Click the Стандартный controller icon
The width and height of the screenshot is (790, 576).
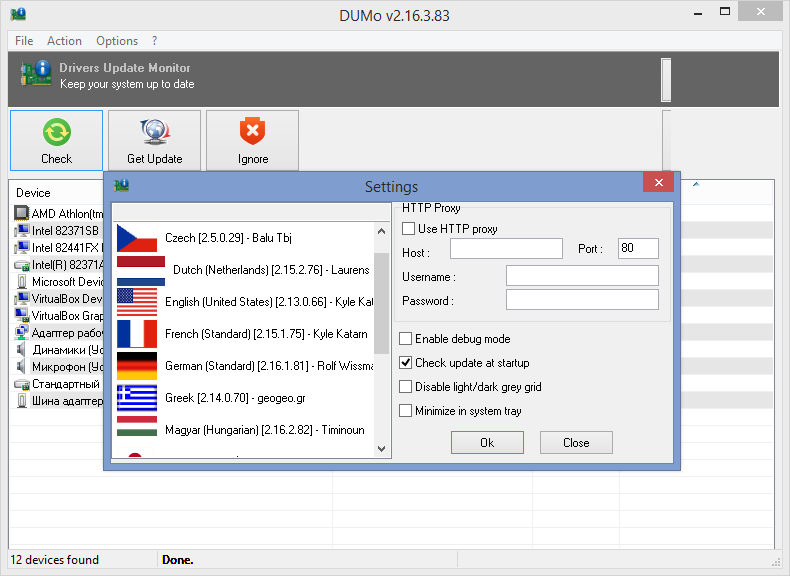22,384
